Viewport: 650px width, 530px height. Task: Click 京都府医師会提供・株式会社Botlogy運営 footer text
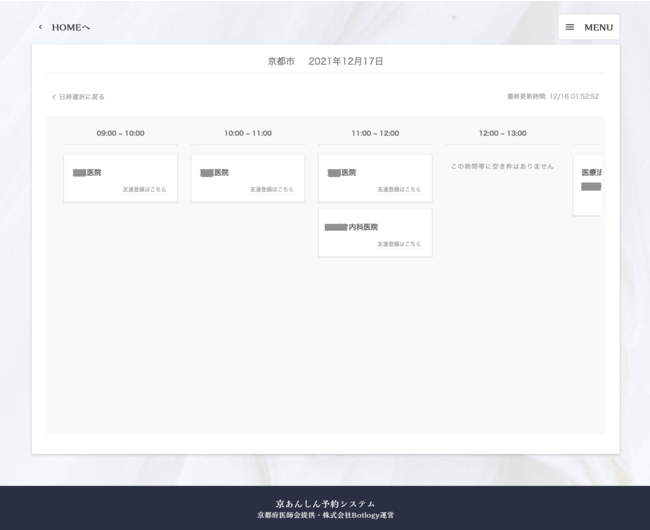[325, 515]
